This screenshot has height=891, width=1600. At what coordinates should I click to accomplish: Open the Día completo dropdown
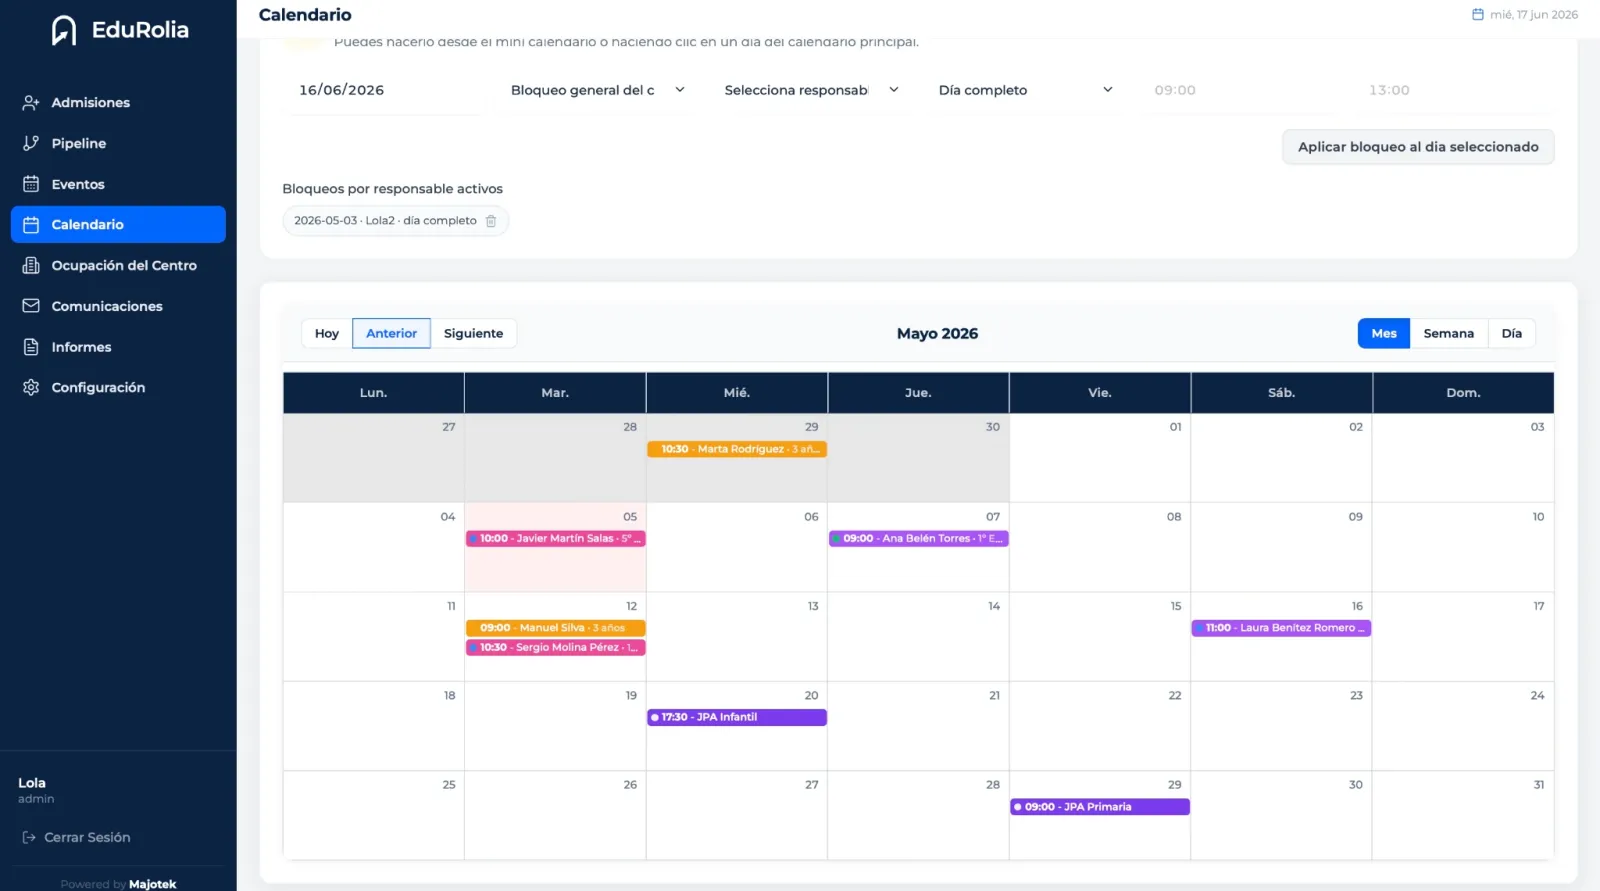(1025, 90)
